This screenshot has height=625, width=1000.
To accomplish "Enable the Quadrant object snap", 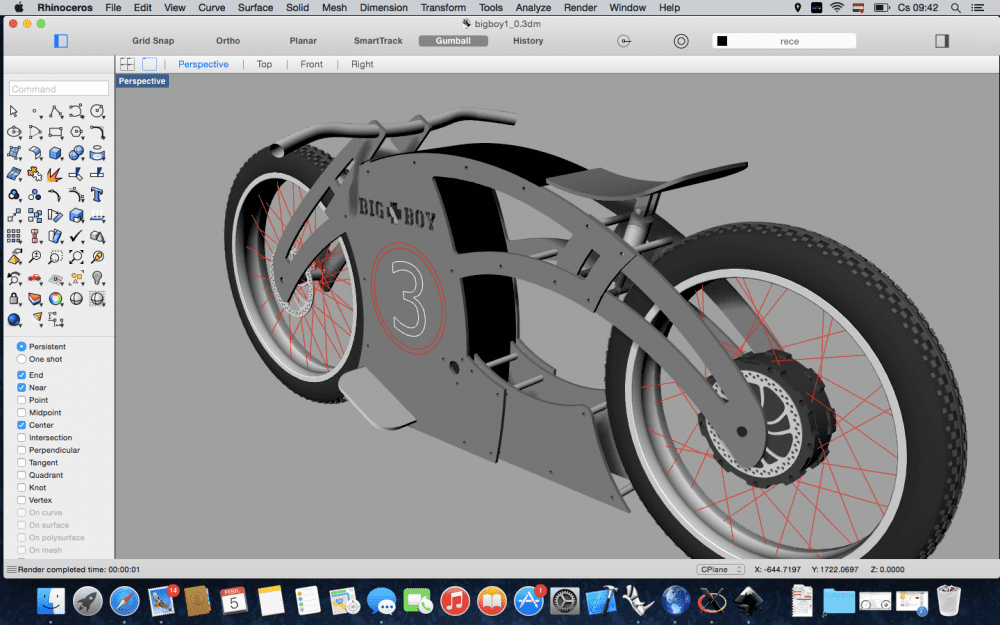I will 22,475.
